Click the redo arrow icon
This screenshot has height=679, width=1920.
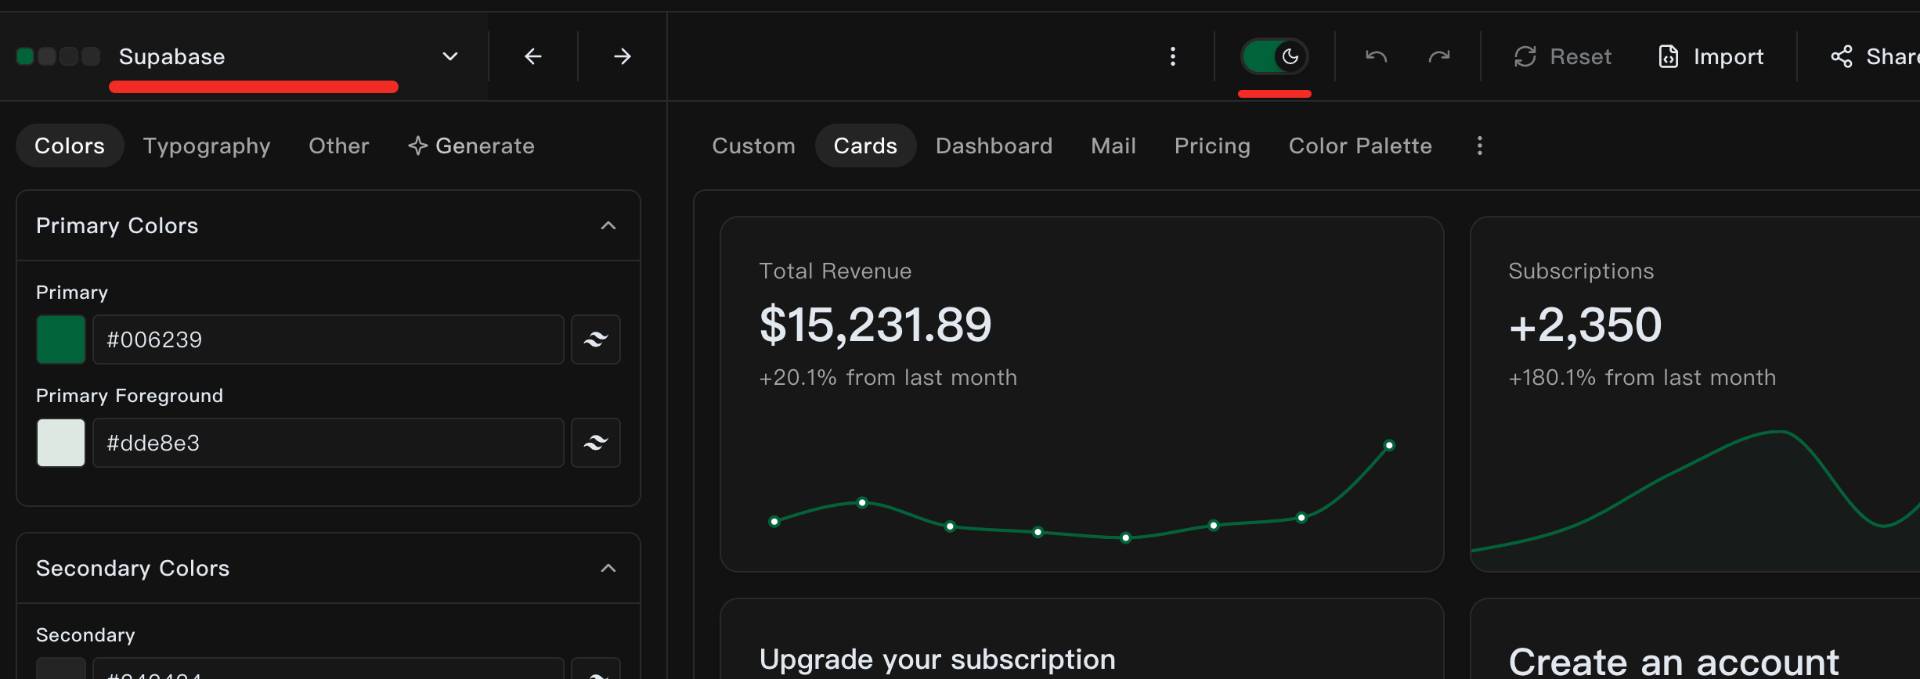pos(1439,56)
